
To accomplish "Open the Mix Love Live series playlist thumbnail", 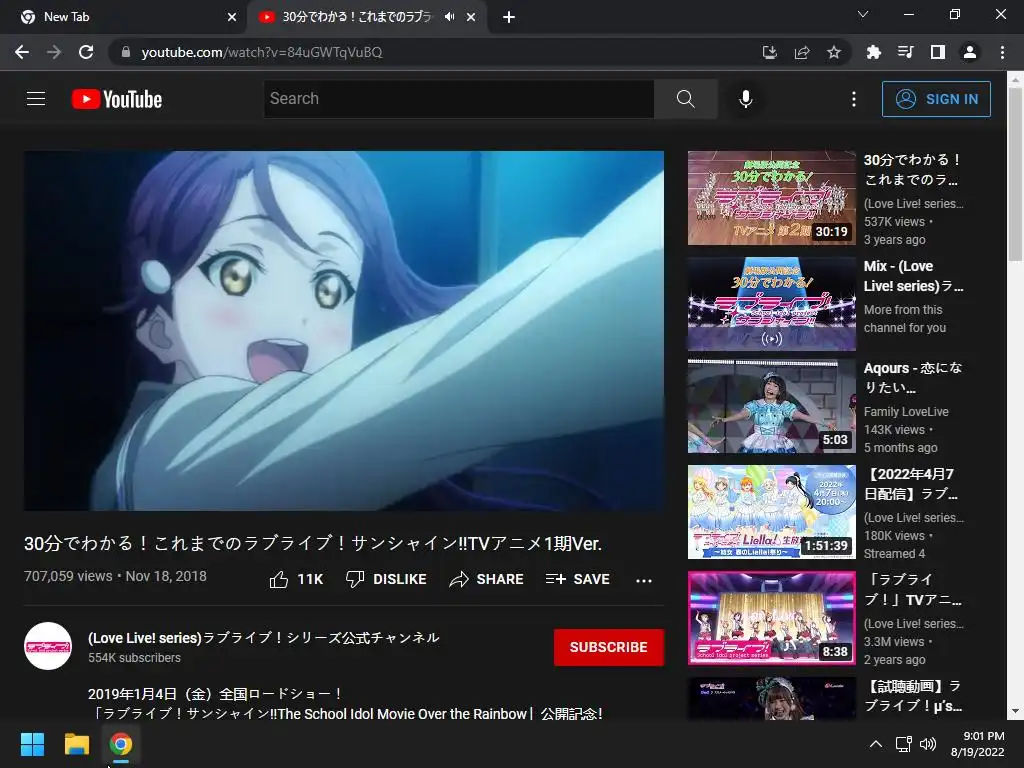I will tap(771, 304).
